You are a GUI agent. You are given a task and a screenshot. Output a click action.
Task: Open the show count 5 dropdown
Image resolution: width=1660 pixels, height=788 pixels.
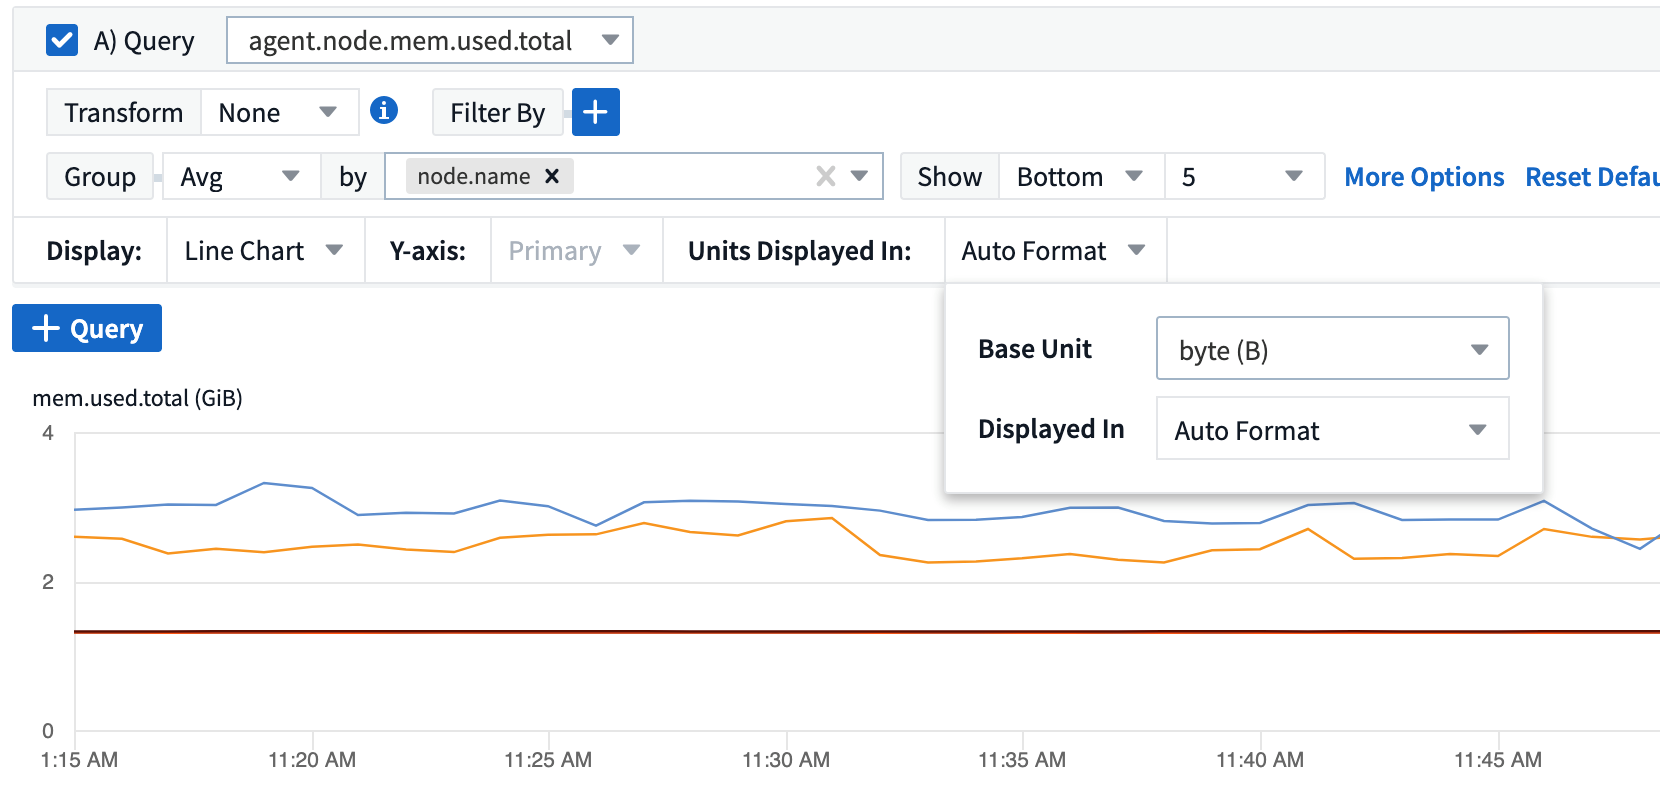point(1243,177)
